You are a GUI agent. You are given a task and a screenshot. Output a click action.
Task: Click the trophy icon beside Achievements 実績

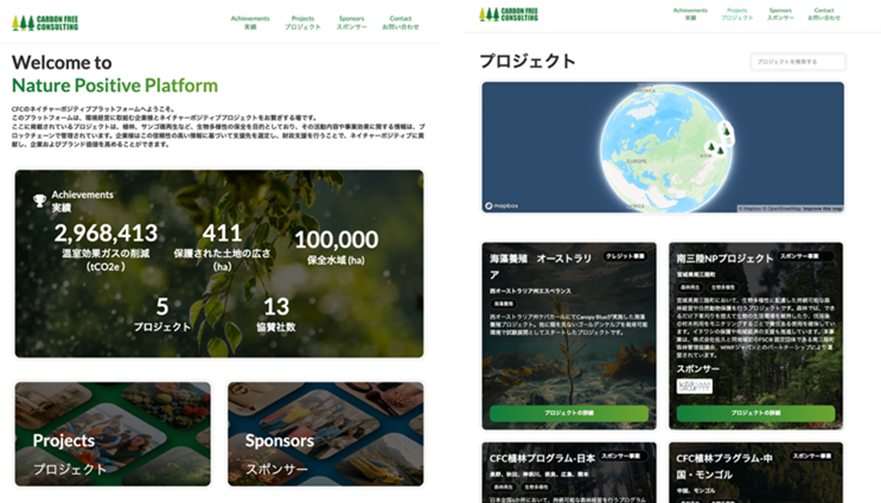(x=40, y=200)
